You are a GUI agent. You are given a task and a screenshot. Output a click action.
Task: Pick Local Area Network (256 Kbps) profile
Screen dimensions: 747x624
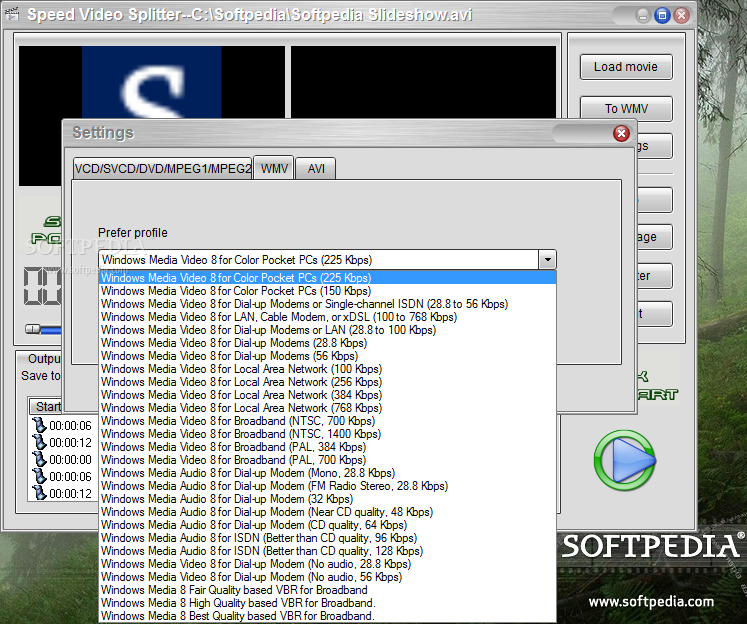(327, 382)
